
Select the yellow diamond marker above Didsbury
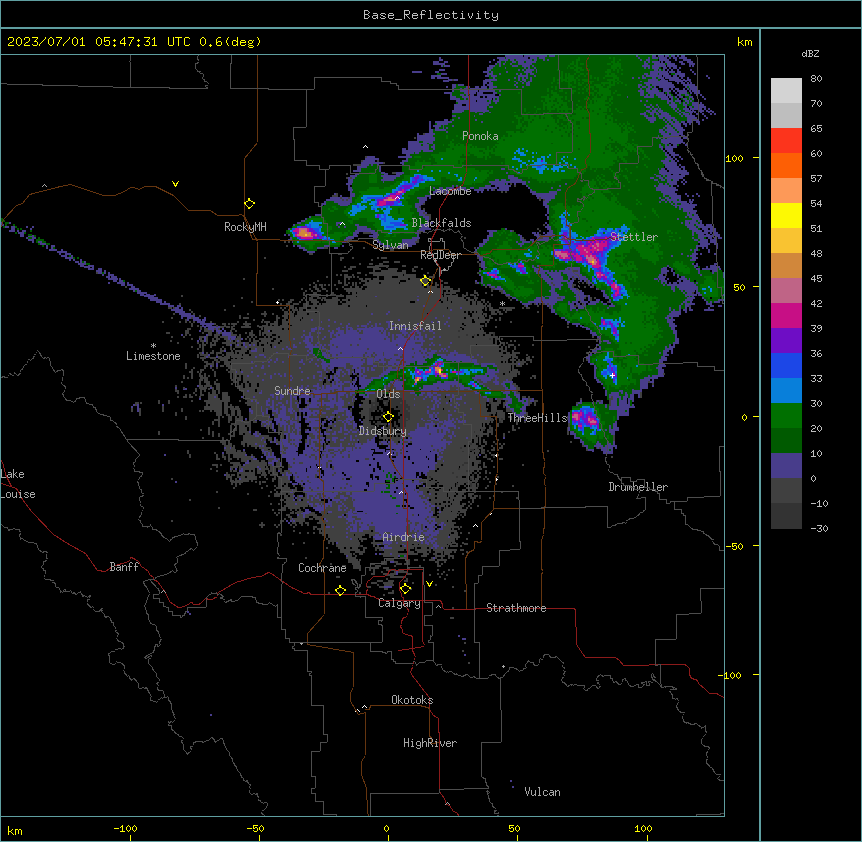(x=388, y=416)
